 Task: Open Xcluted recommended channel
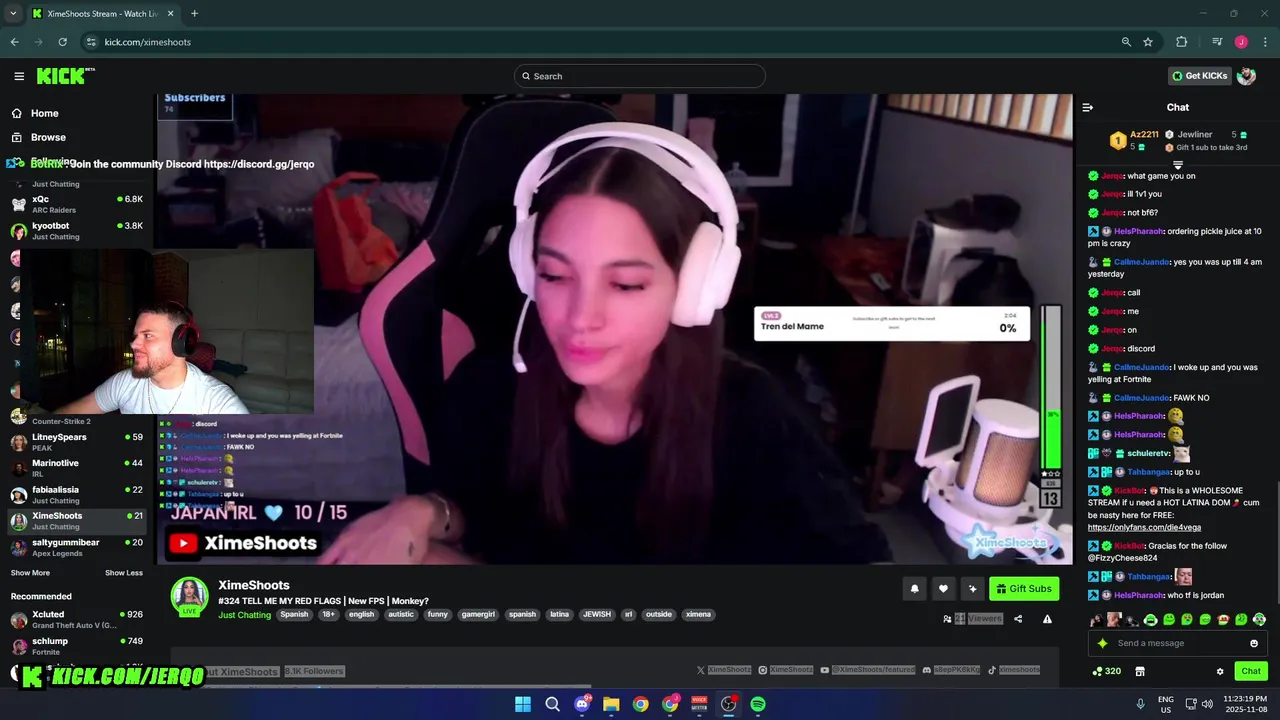click(x=78, y=619)
